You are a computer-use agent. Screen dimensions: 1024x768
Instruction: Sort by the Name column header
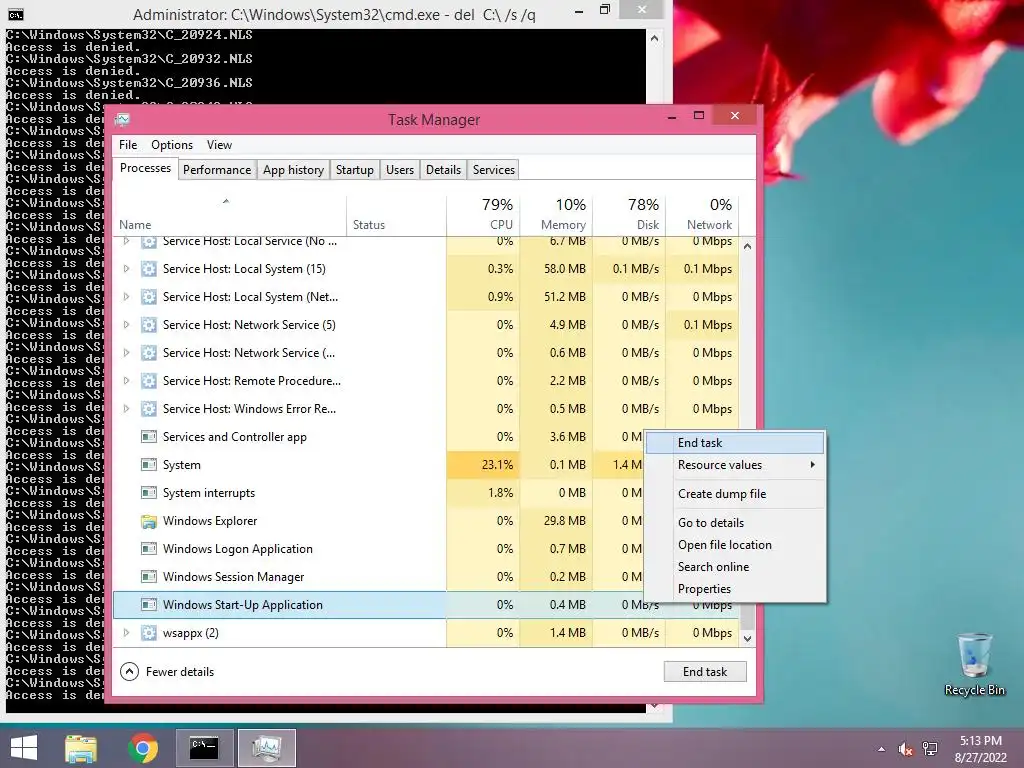tap(230, 215)
